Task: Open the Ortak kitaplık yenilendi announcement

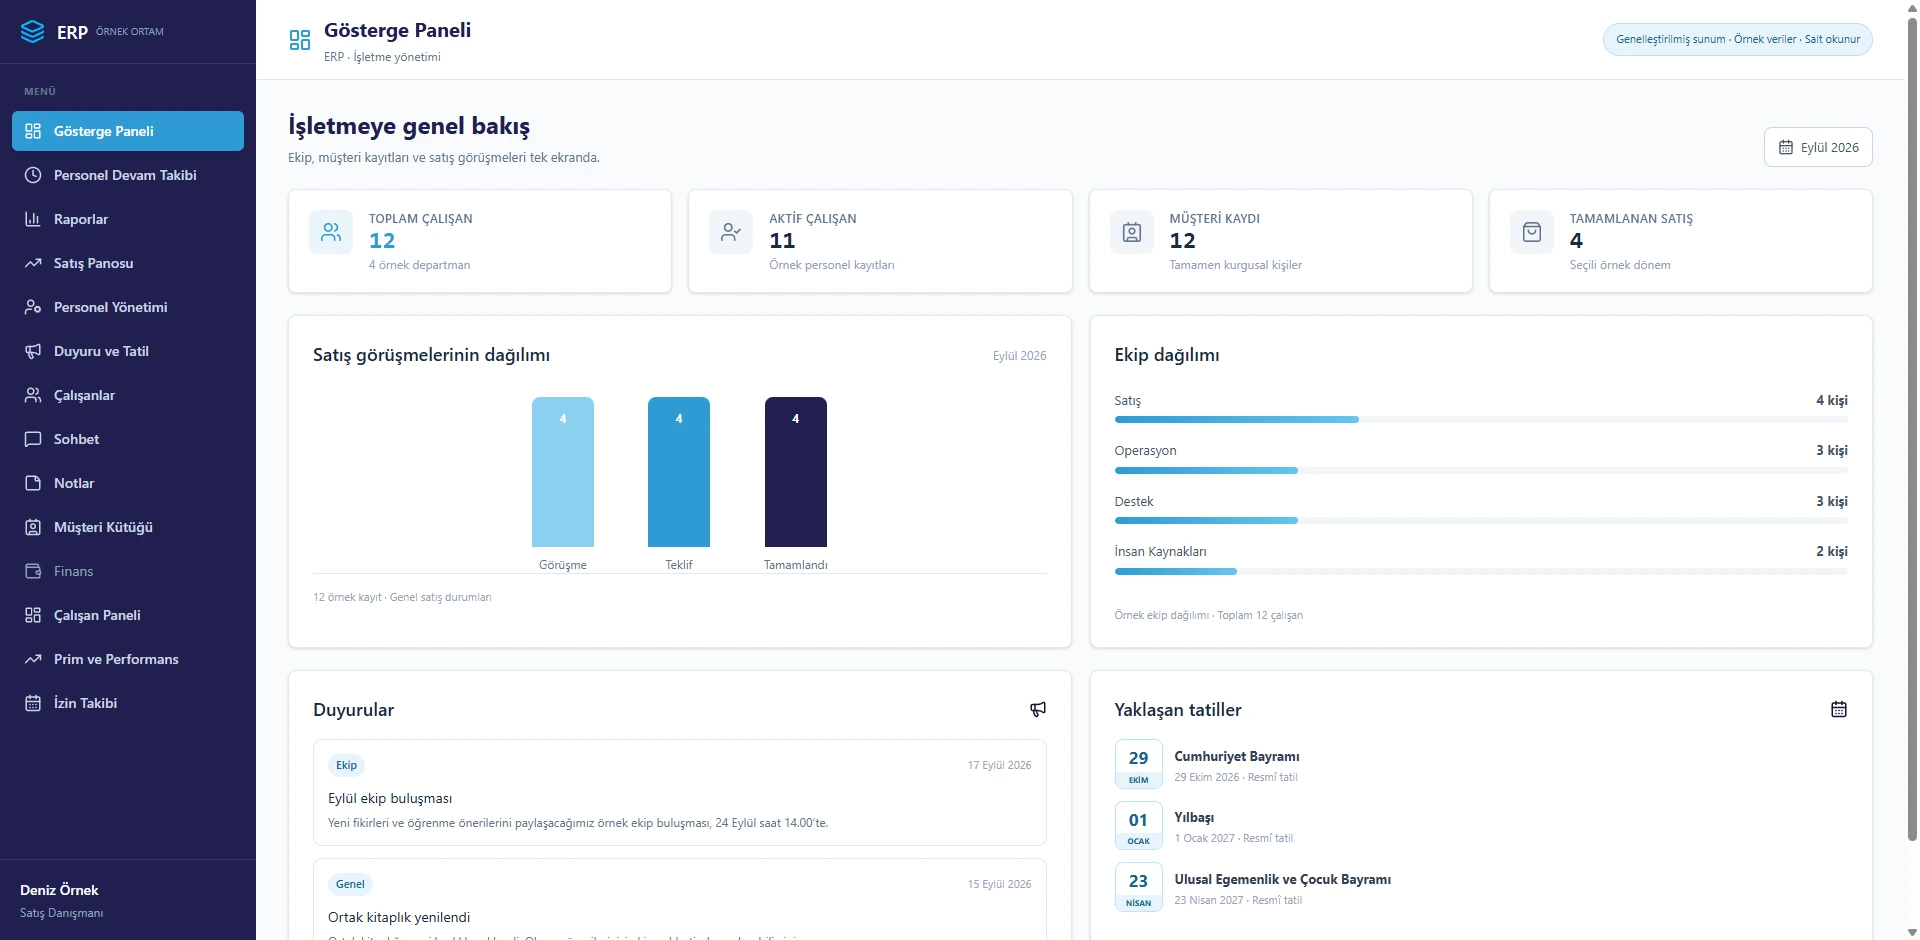Action: pyautogui.click(x=680, y=900)
